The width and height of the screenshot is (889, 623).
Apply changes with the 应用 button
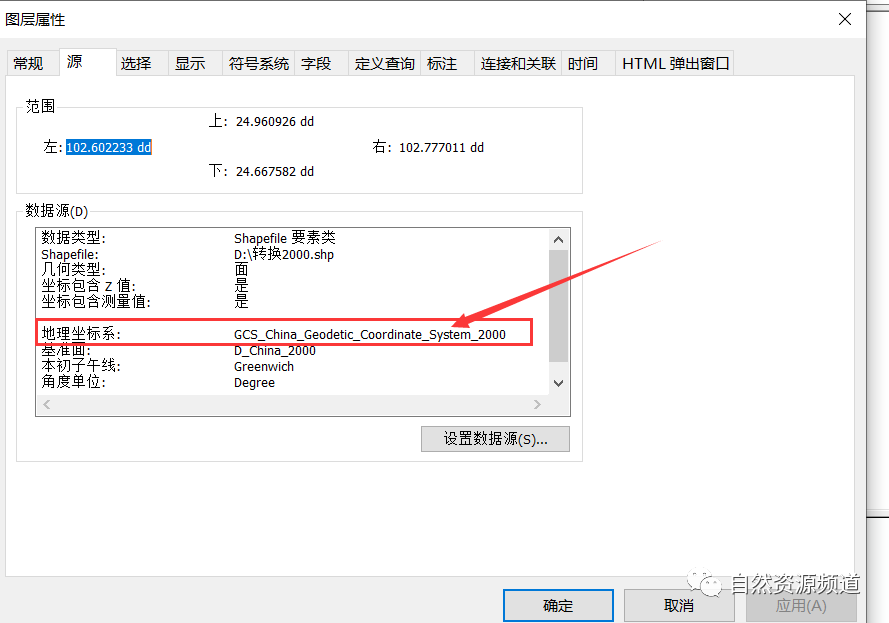pos(800,605)
